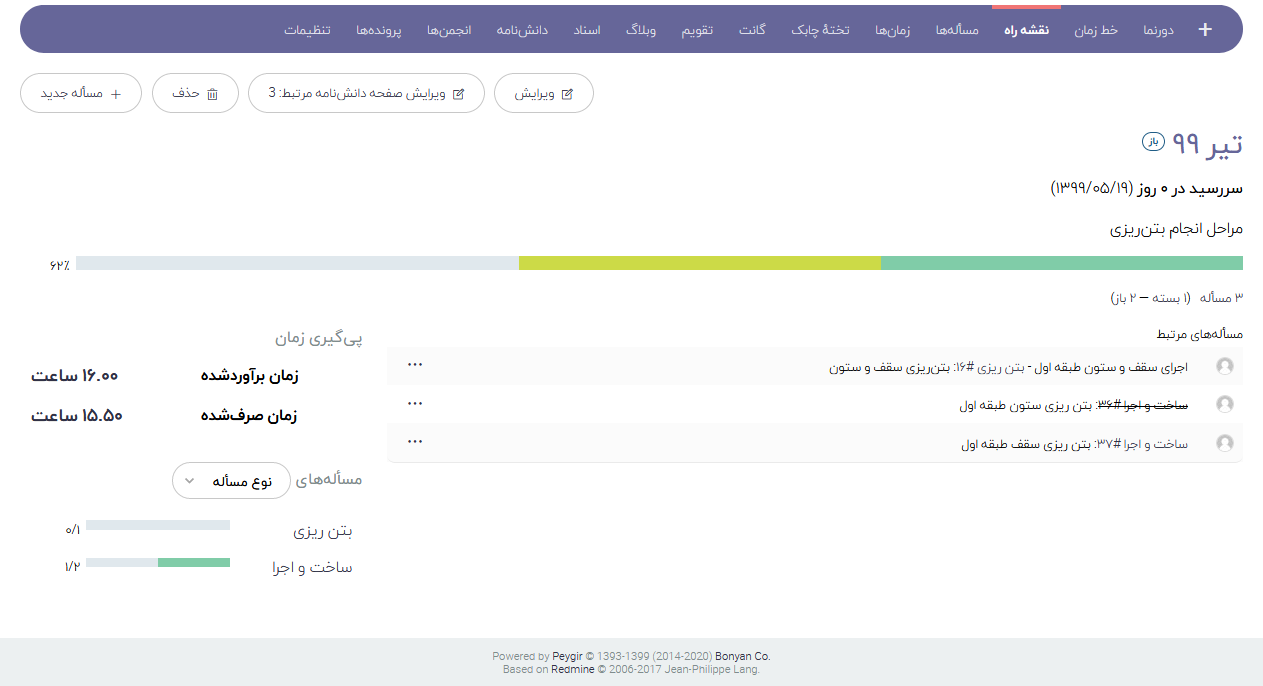
Task: Go to the تنظیمات settings tab
Action: (x=307, y=30)
